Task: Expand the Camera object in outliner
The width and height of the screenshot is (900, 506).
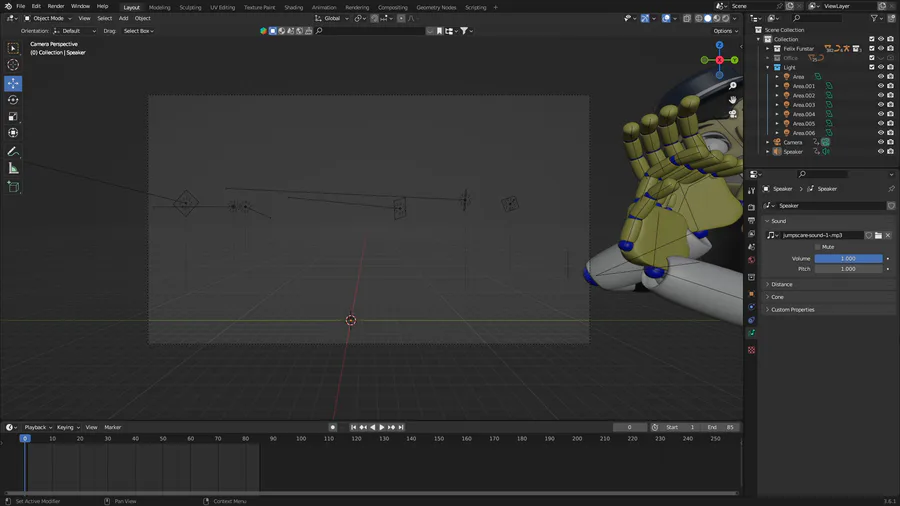Action: [x=768, y=142]
